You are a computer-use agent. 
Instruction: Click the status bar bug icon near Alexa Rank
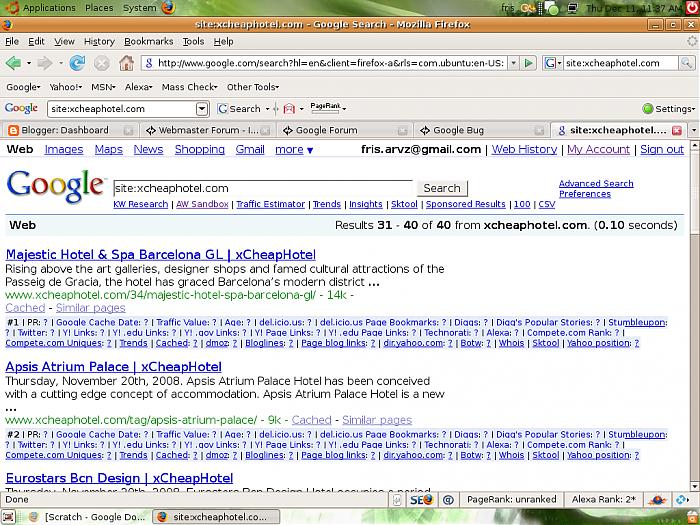[x=658, y=500]
